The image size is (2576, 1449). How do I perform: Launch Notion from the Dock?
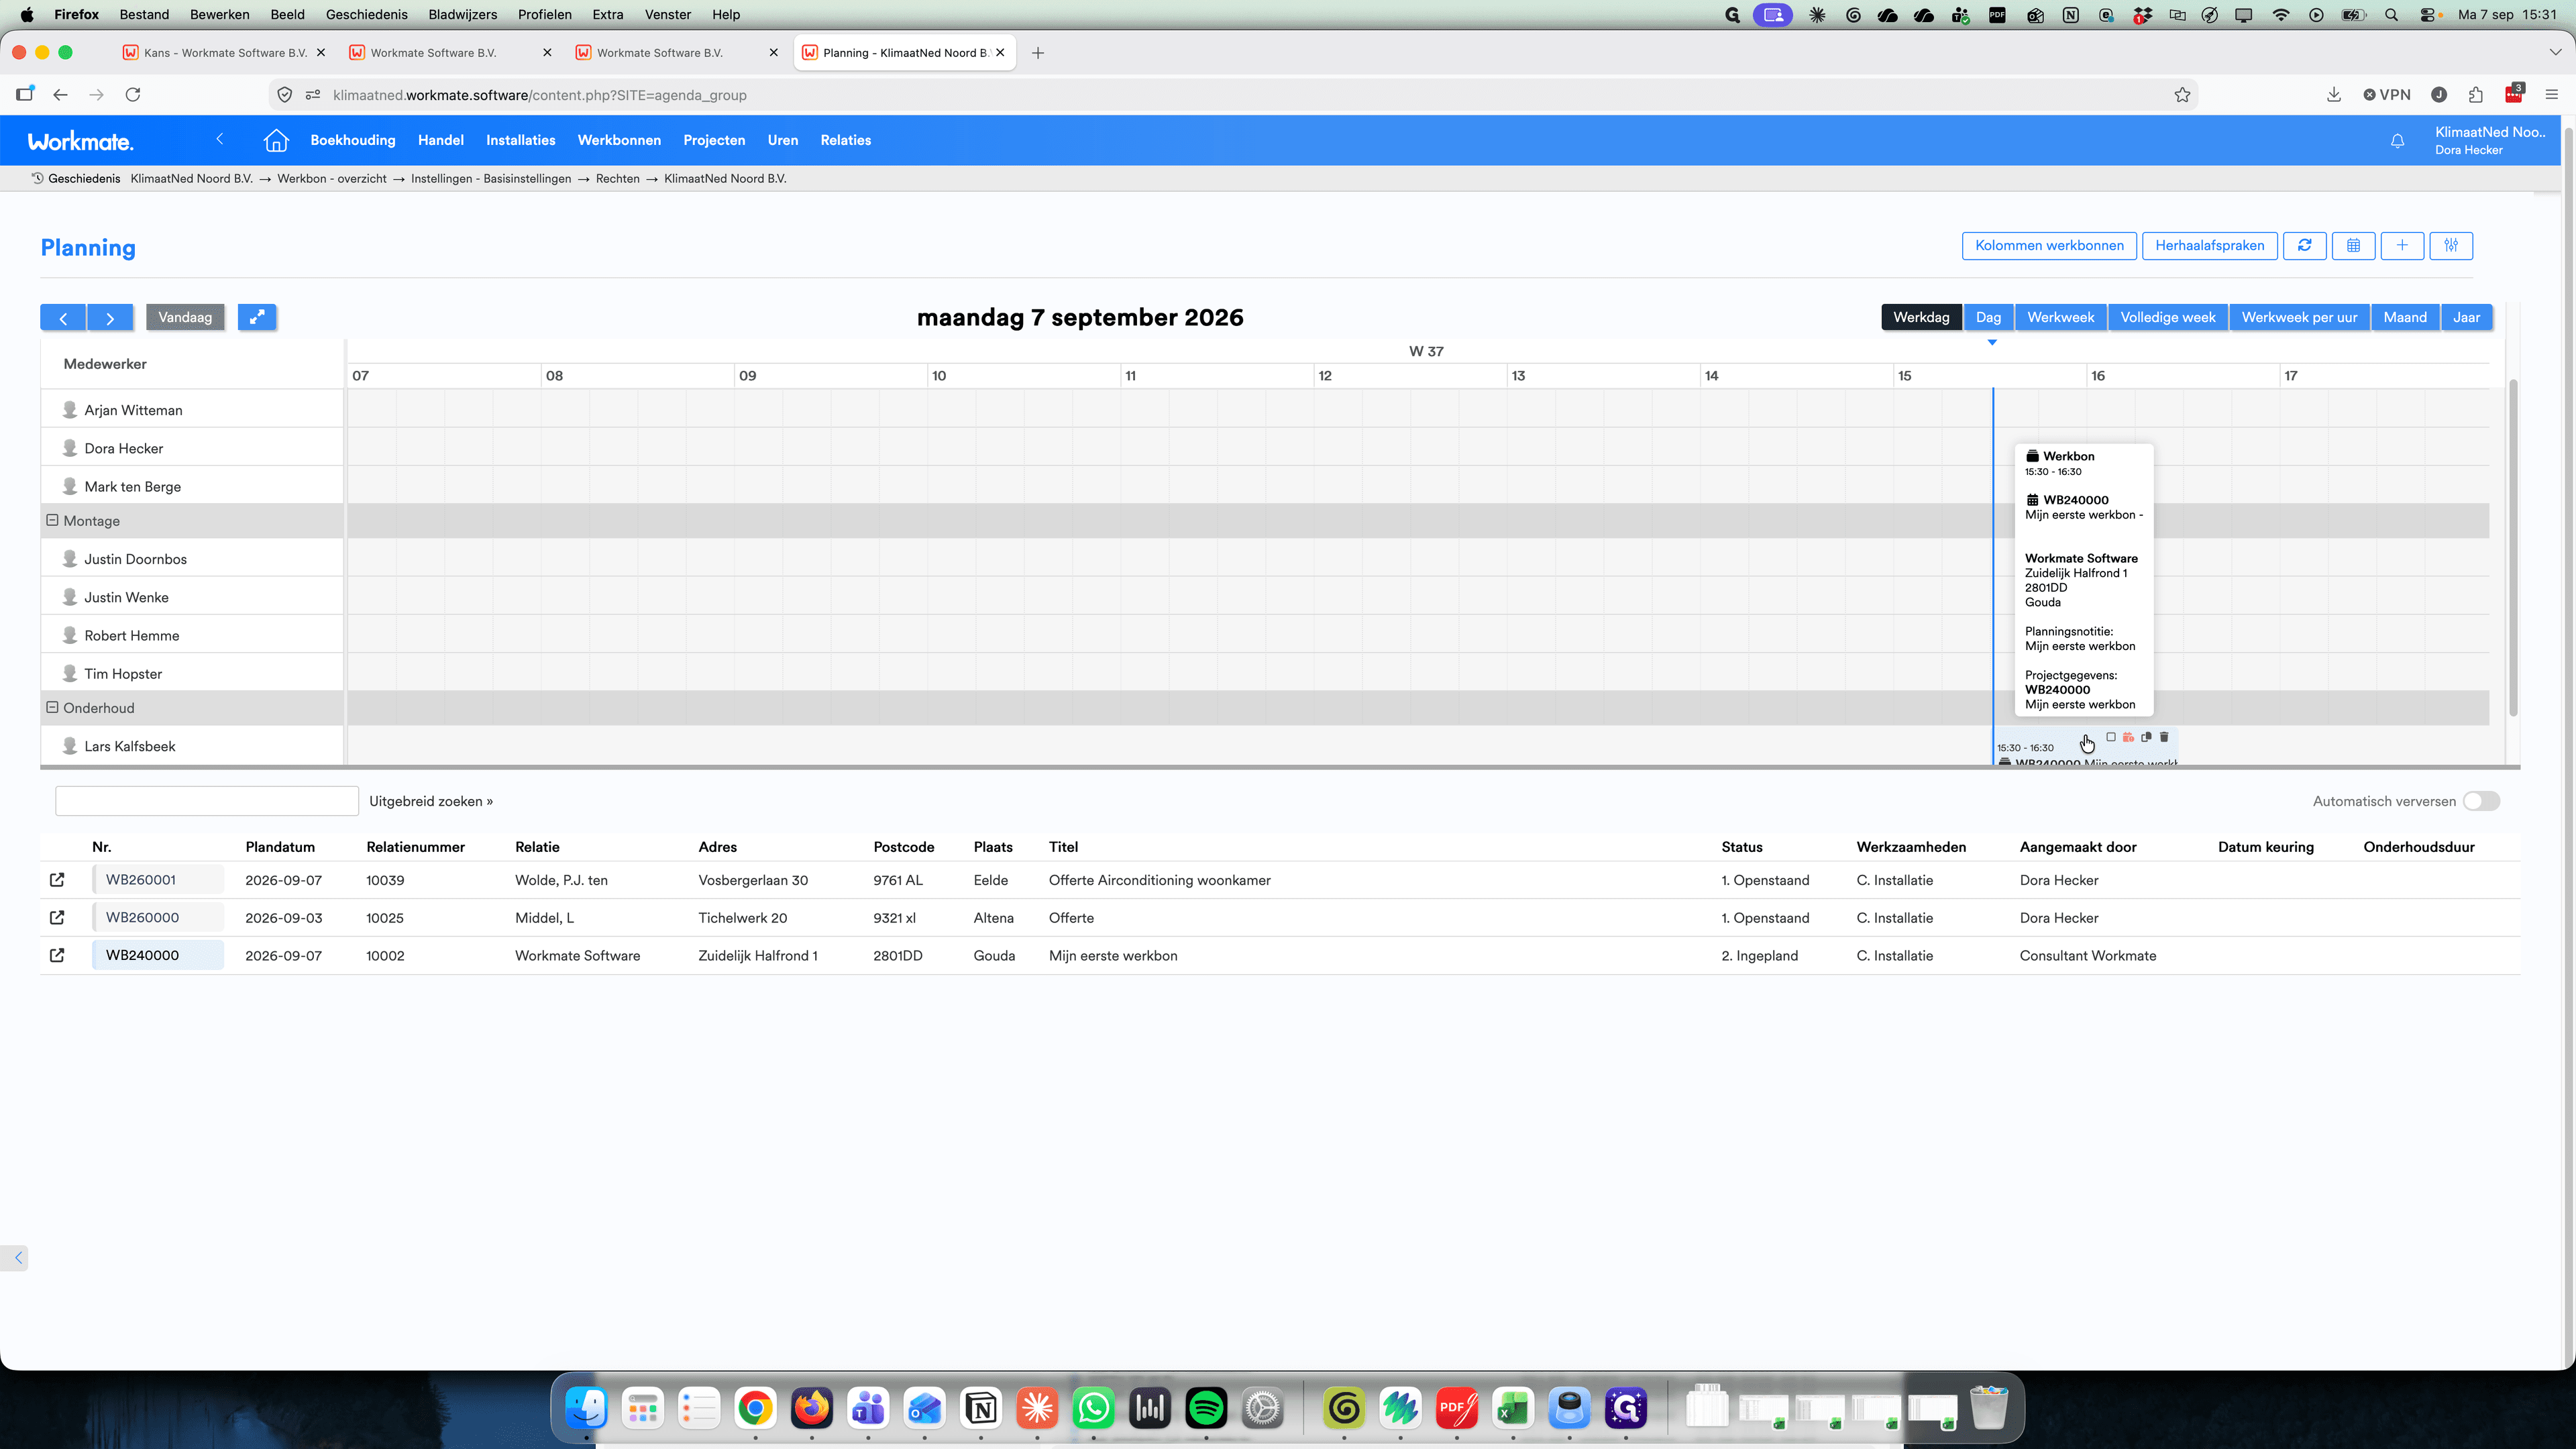[x=981, y=1408]
